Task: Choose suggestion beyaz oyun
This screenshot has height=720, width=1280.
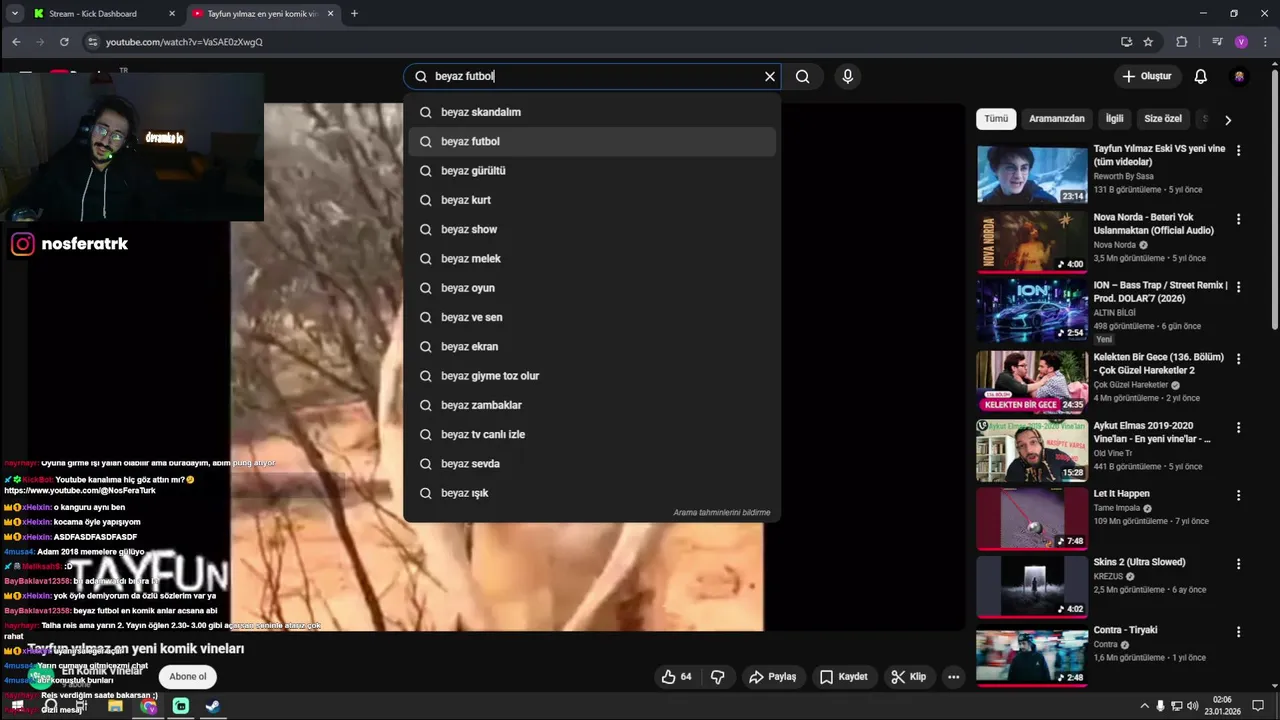Action: pos(592,288)
